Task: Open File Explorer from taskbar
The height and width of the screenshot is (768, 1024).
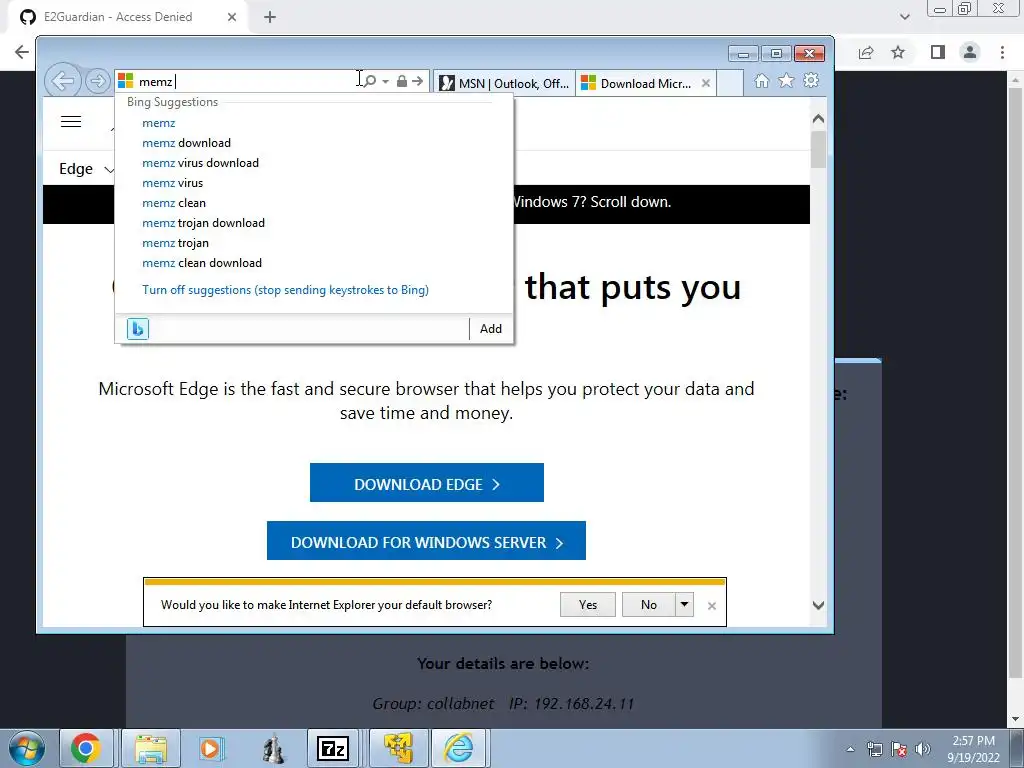Action: 151,748
